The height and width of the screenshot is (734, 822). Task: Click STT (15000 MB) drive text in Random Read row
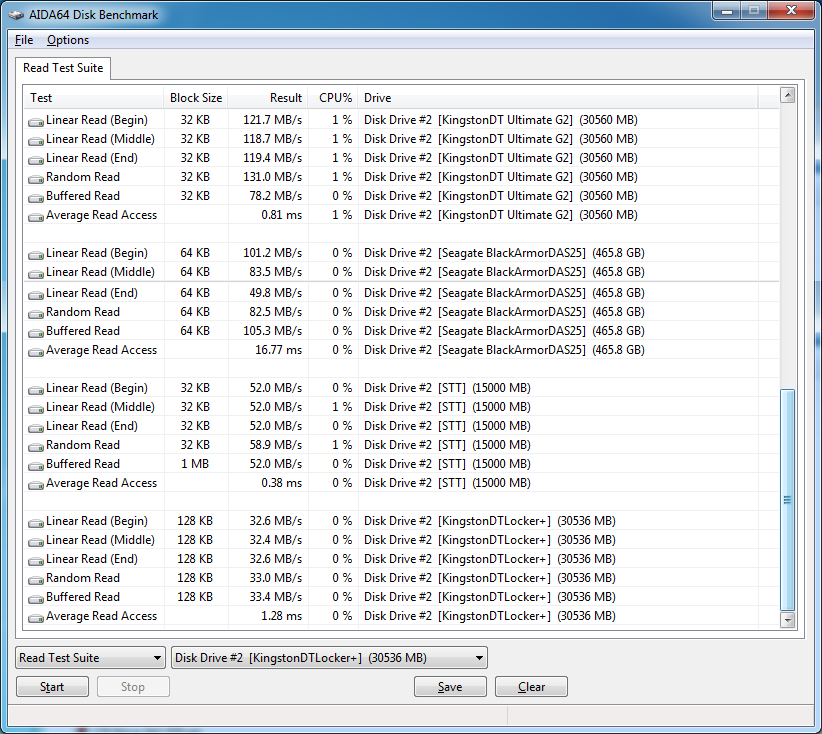447,445
